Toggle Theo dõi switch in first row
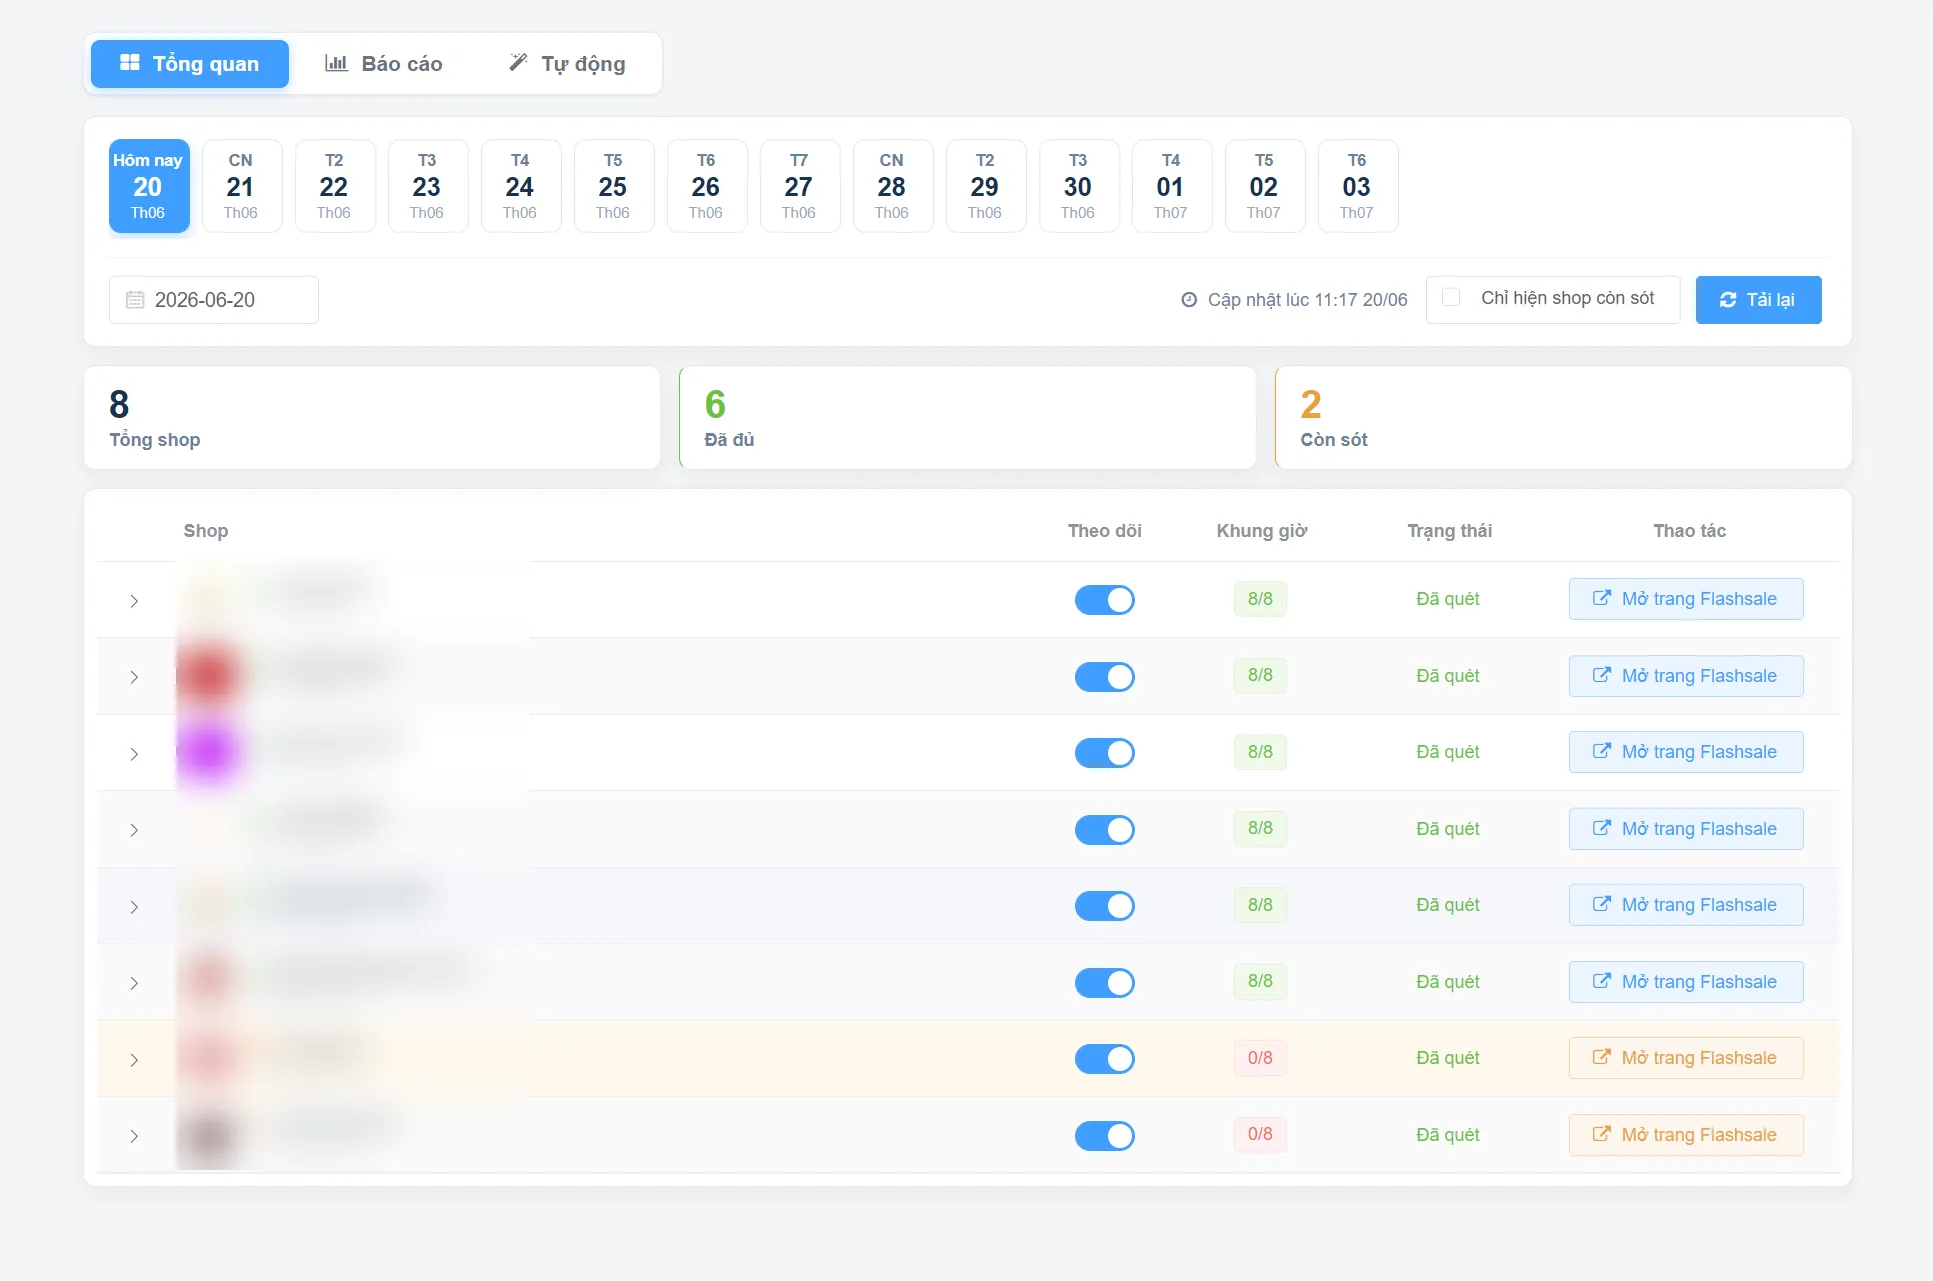Image resolution: width=1933 pixels, height=1281 pixels. (x=1104, y=600)
